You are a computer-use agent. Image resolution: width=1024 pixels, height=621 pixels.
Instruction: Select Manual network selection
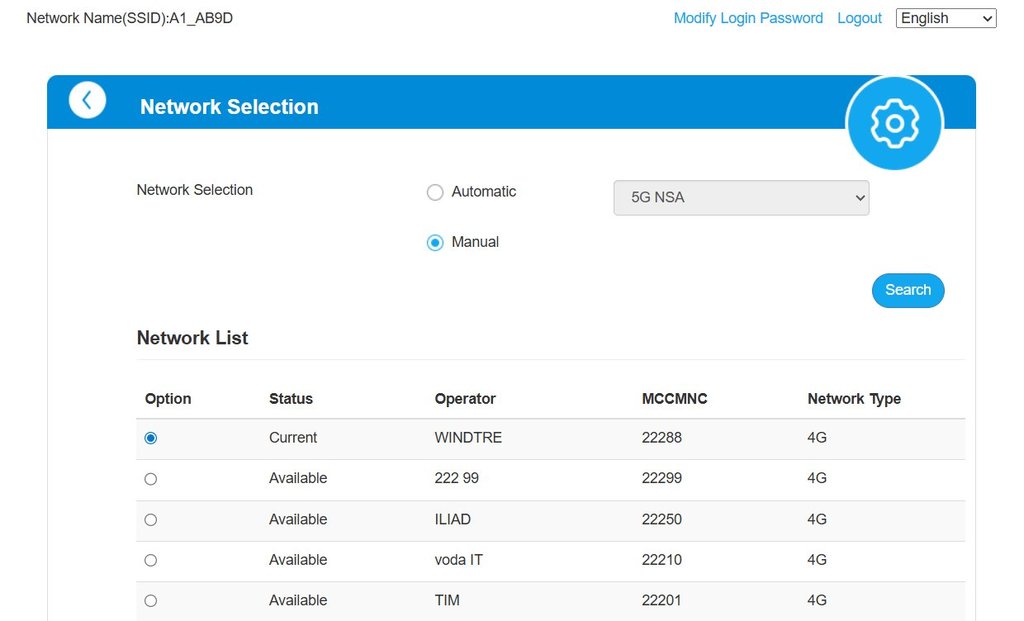tap(435, 242)
